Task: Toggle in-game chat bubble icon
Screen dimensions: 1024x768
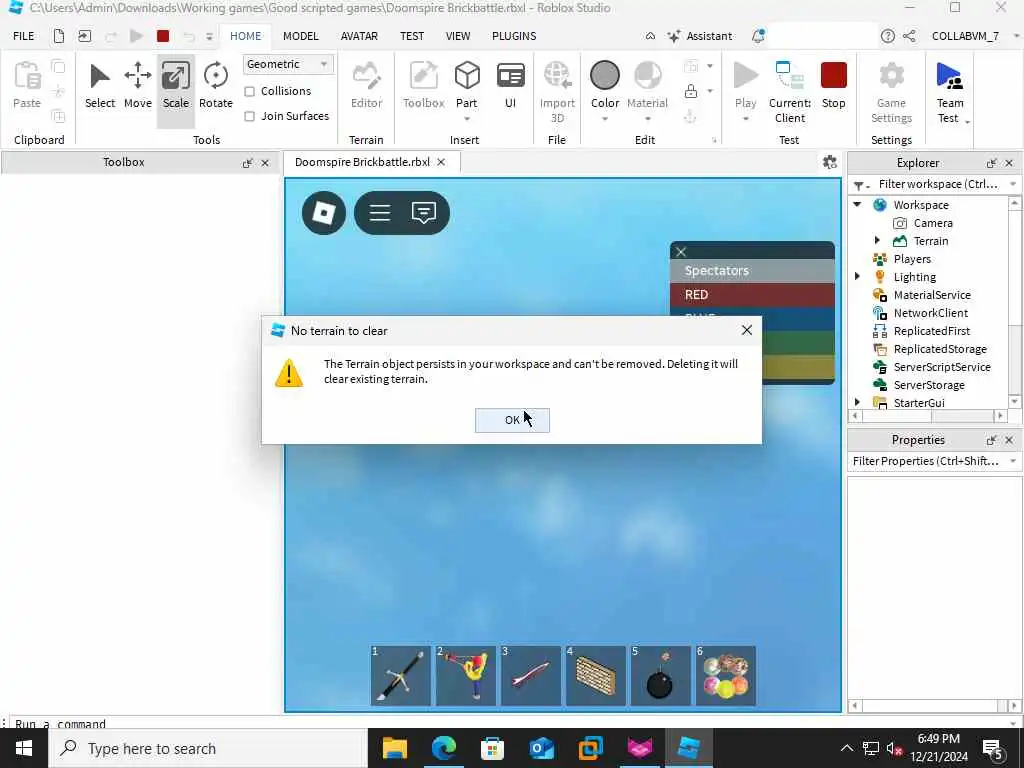Action: [424, 213]
